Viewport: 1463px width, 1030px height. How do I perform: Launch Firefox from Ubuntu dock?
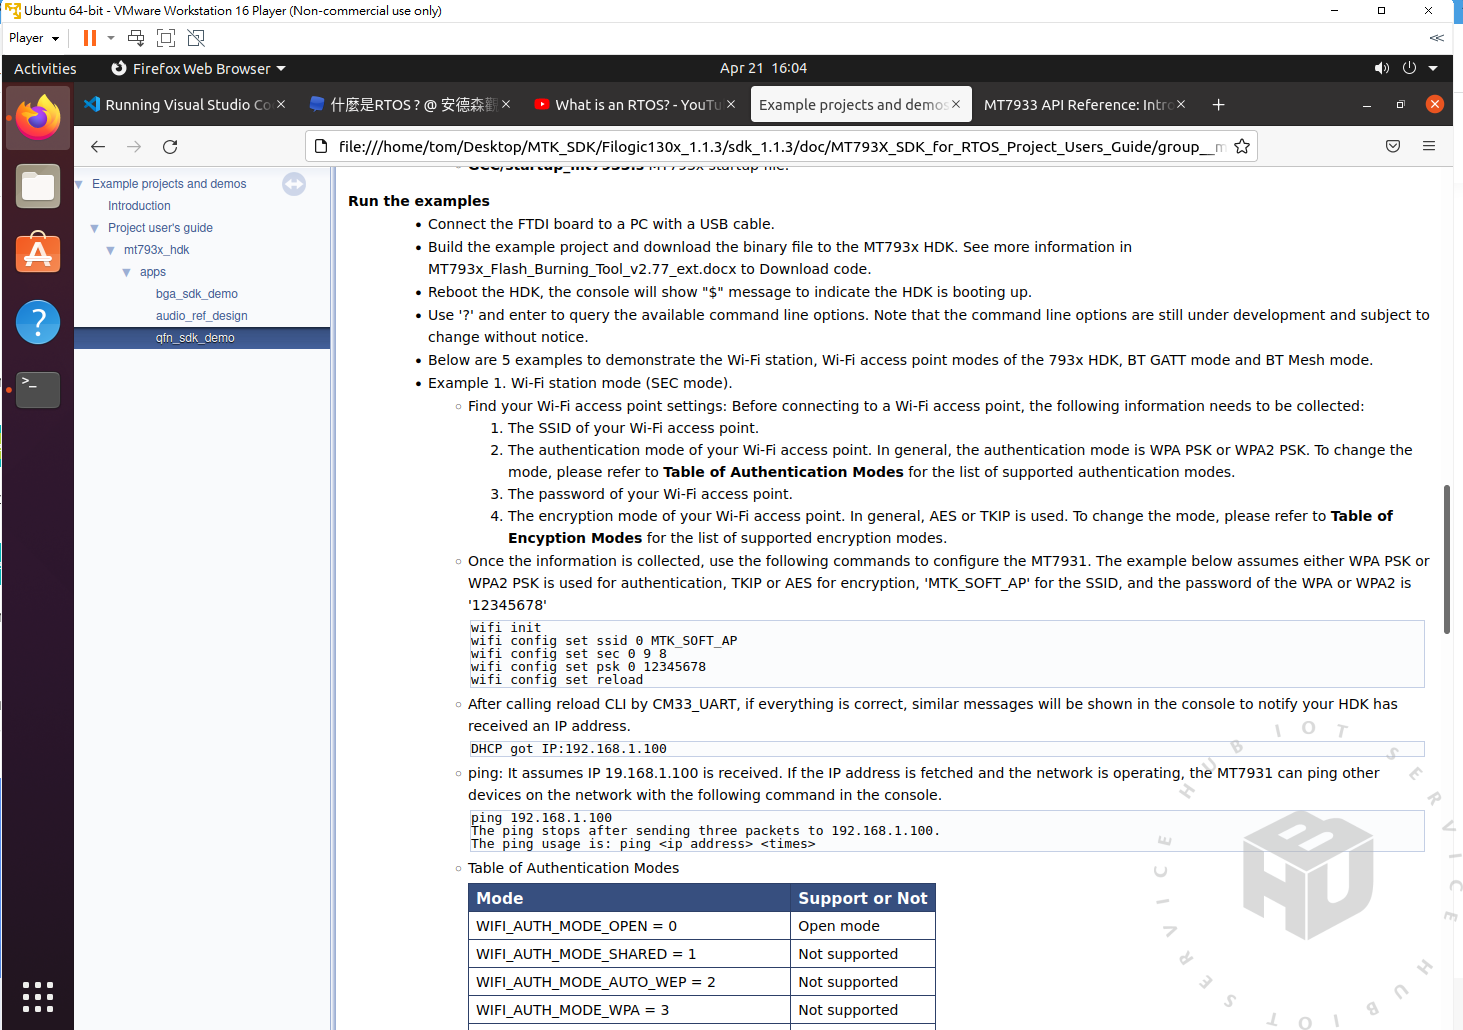point(38,118)
